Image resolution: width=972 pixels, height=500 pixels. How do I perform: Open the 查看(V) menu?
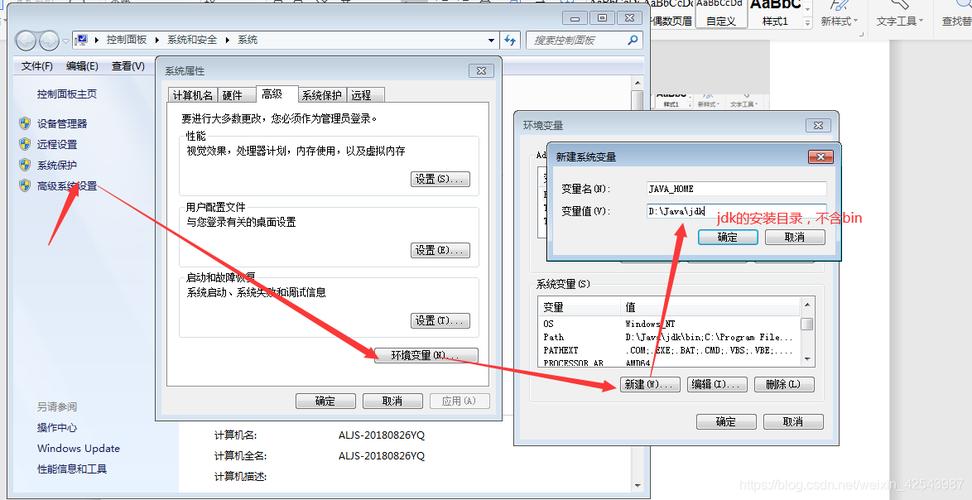pyautogui.click(x=128, y=66)
